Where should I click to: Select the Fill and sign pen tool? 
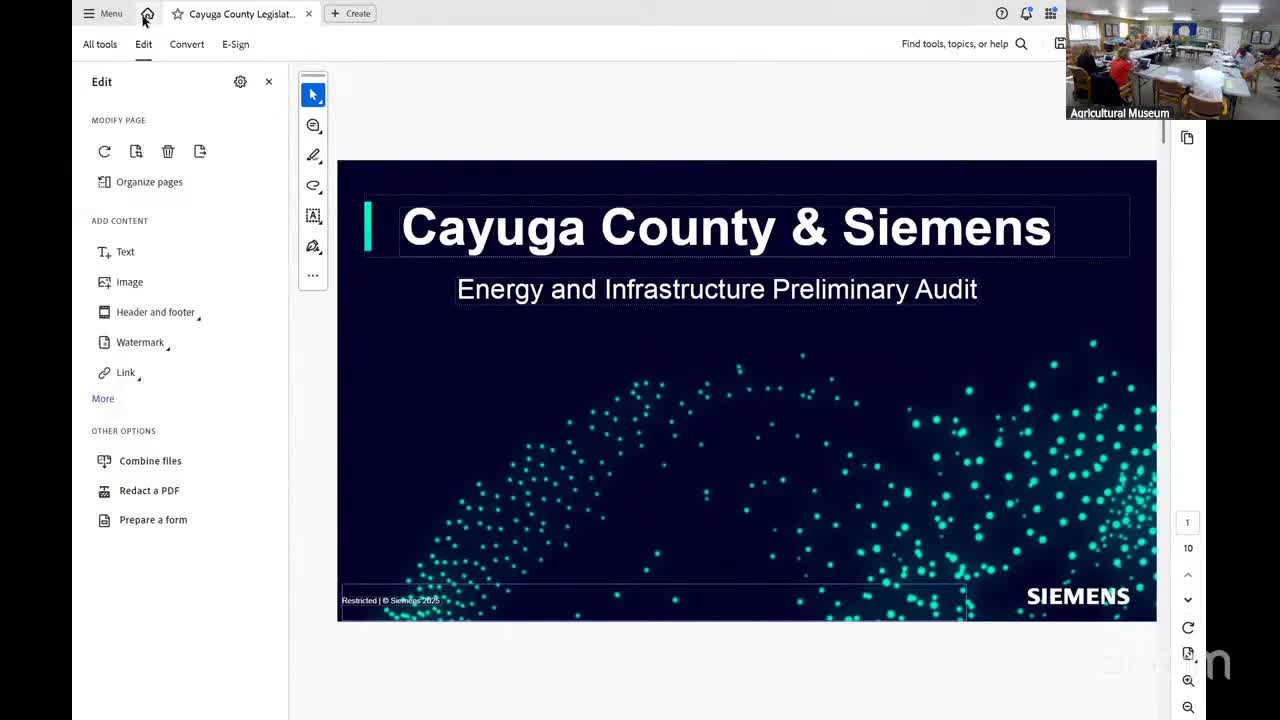[x=313, y=246]
